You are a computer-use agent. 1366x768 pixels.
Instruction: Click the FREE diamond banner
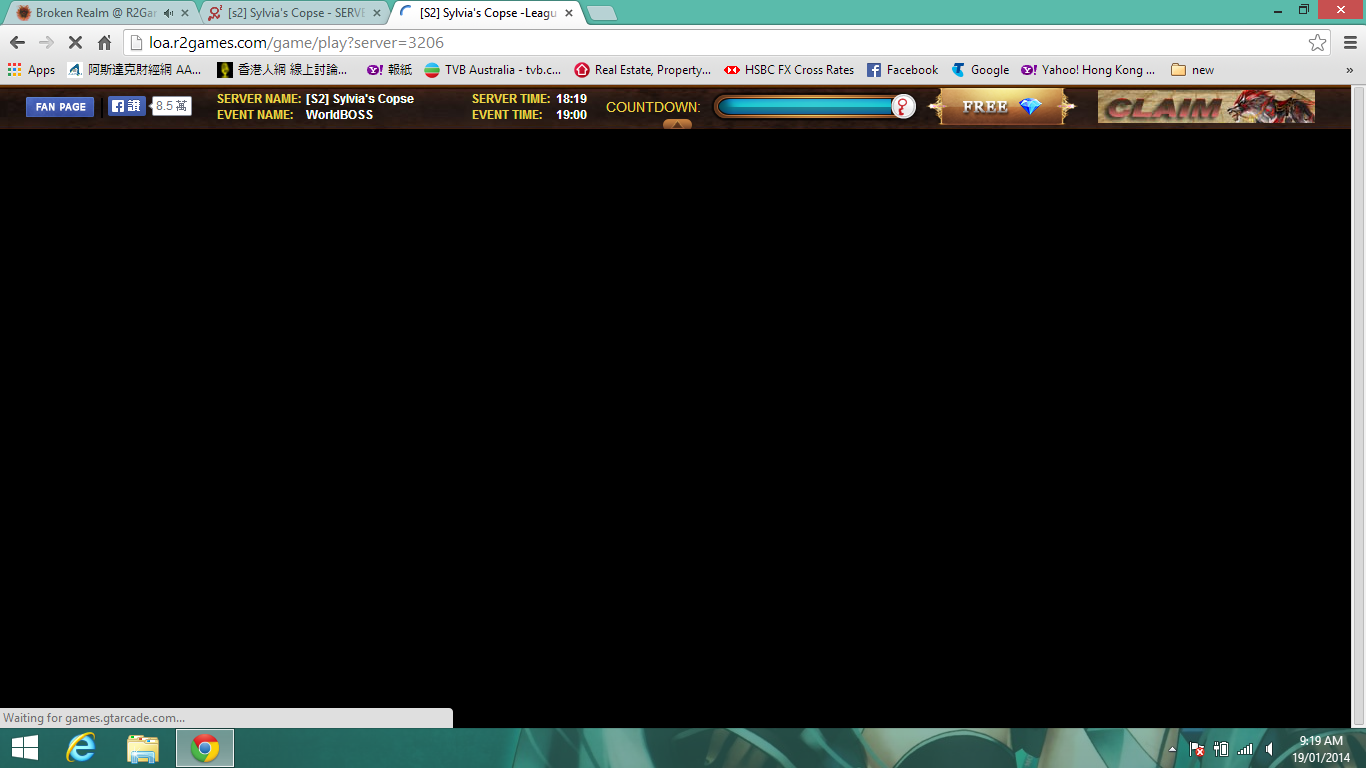[1001, 107]
